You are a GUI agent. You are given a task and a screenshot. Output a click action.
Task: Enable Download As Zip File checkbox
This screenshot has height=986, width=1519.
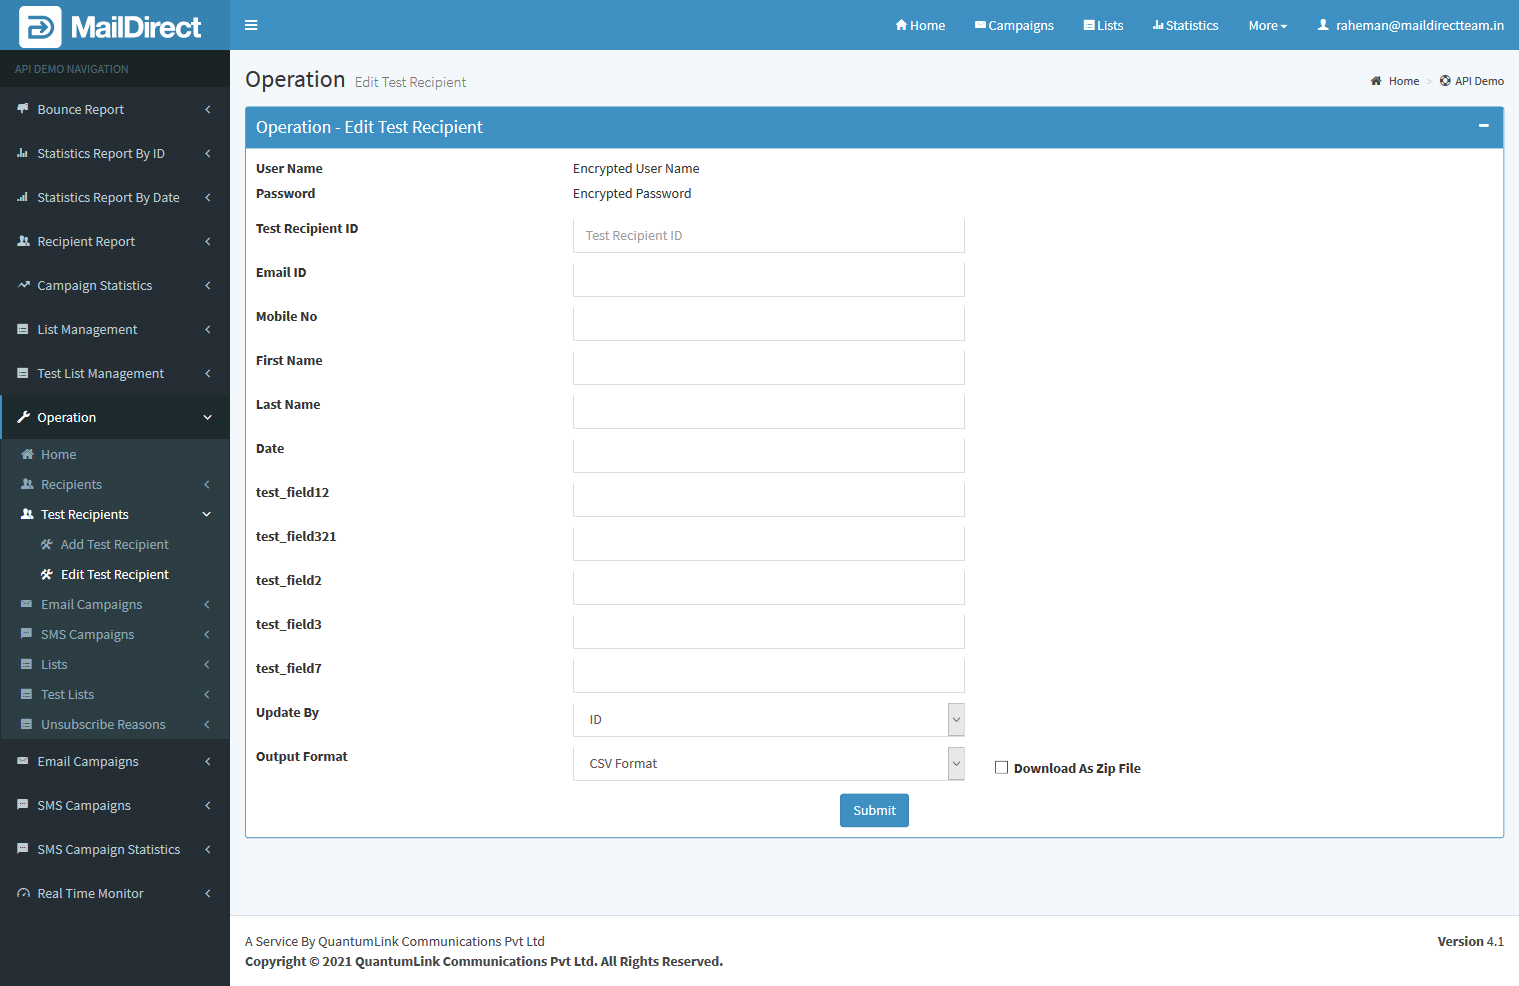tap(1001, 768)
